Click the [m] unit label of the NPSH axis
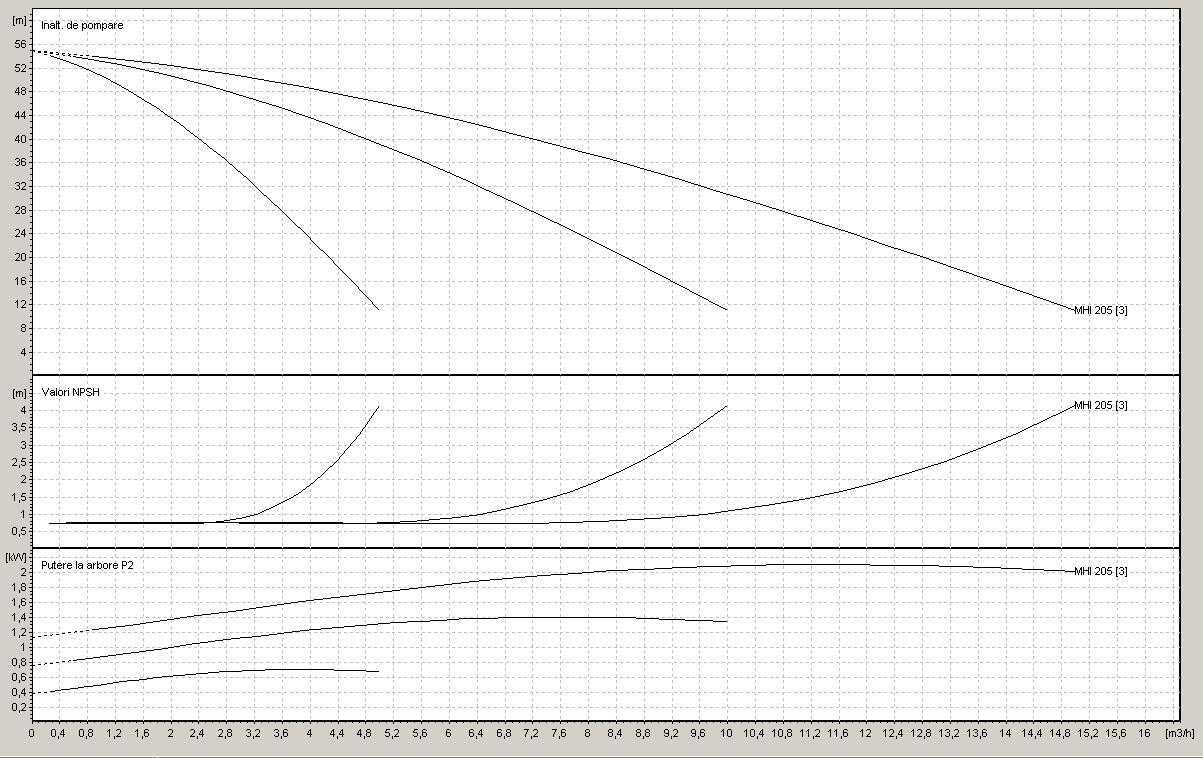The width and height of the screenshot is (1203, 758). click(x=17, y=391)
